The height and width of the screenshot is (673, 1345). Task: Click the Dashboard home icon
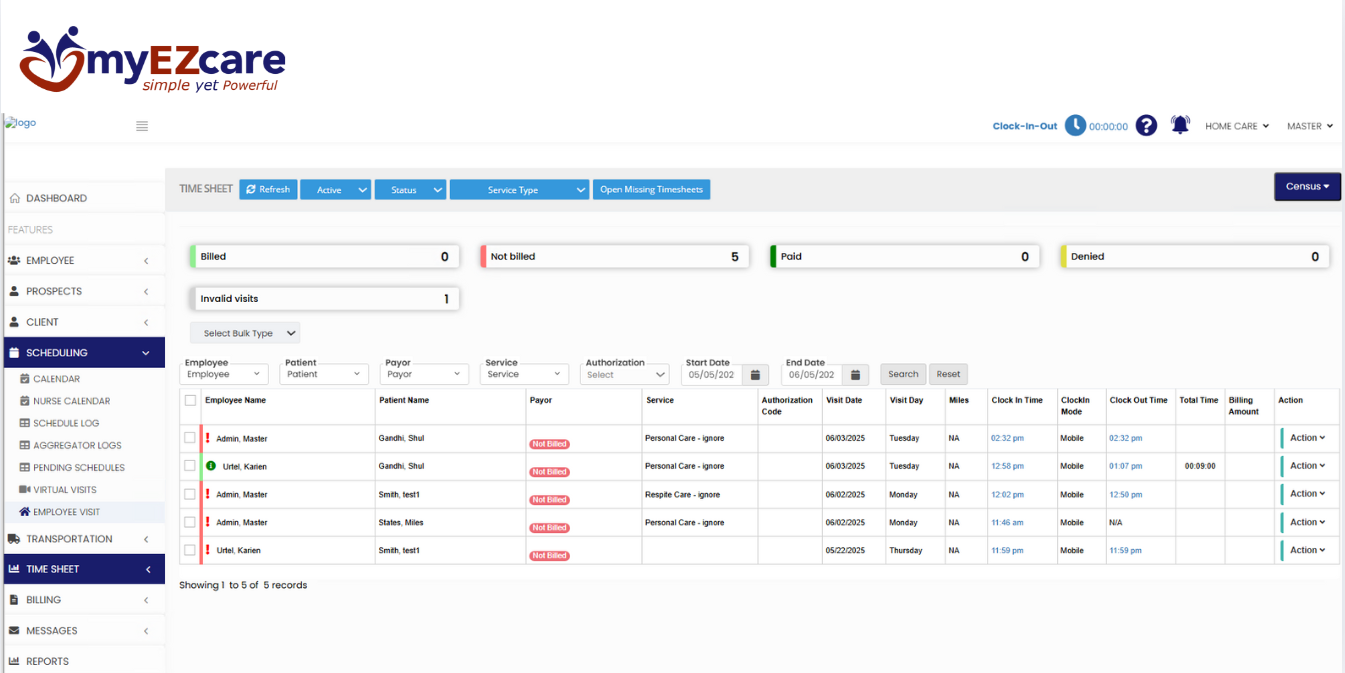15,198
